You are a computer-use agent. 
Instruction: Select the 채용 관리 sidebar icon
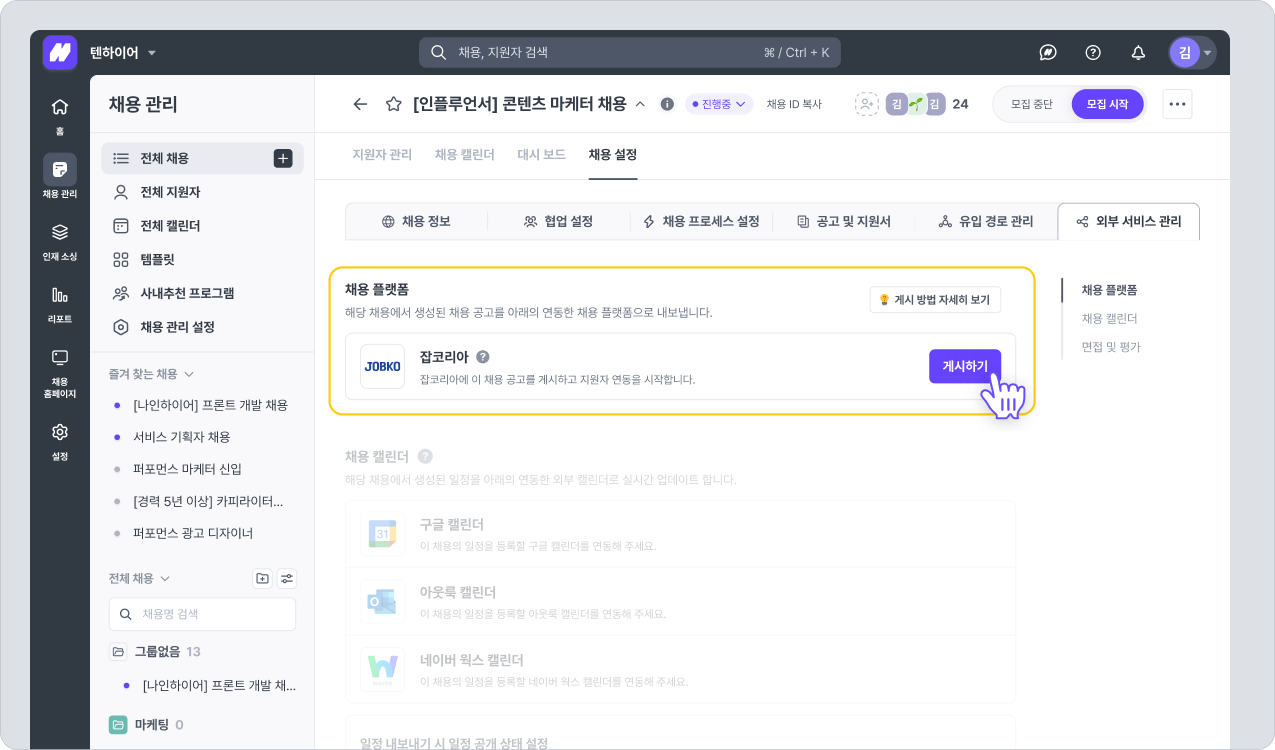[x=60, y=176]
